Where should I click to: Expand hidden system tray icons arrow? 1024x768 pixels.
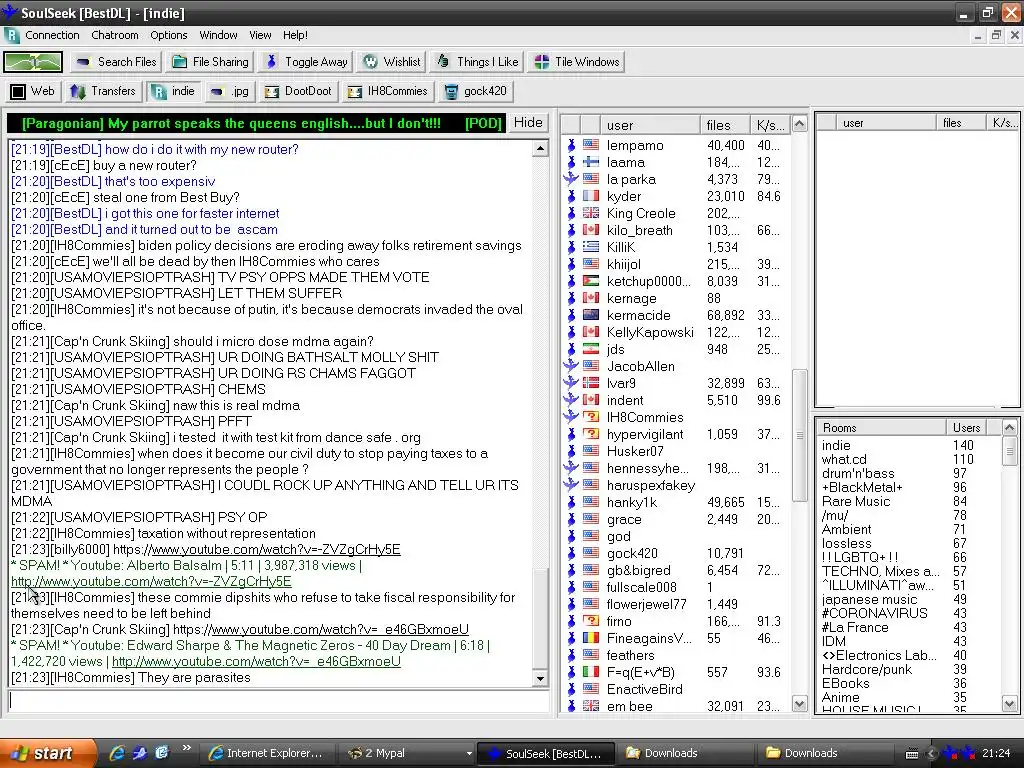[x=931, y=754]
